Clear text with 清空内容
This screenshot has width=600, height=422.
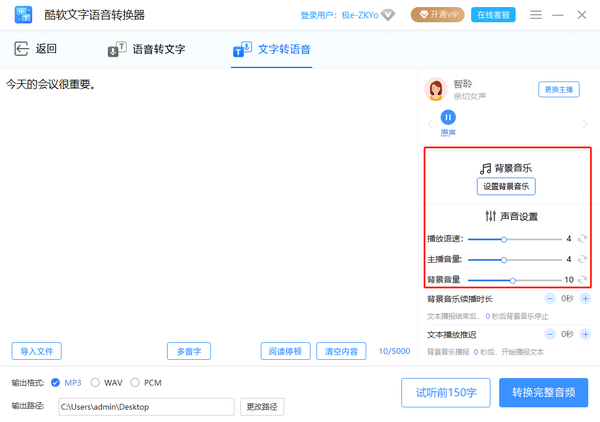pyautogui.click(x=341, y=351)
